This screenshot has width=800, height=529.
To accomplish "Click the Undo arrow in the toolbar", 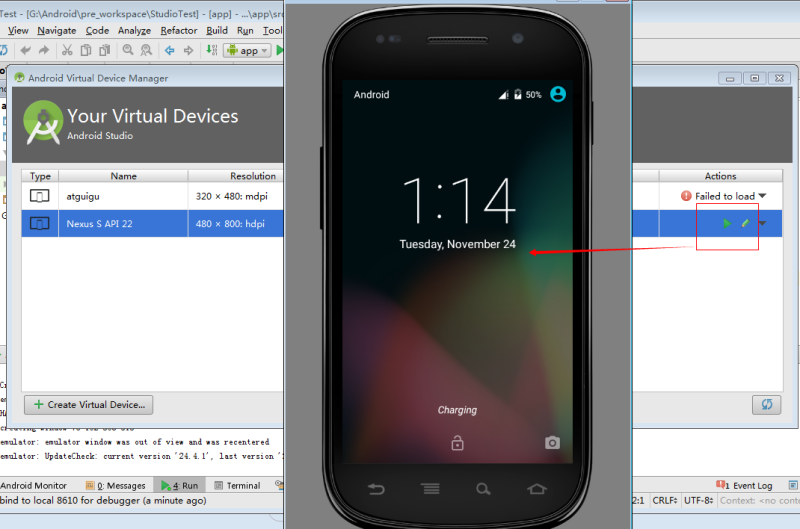I will coord(26,50).
